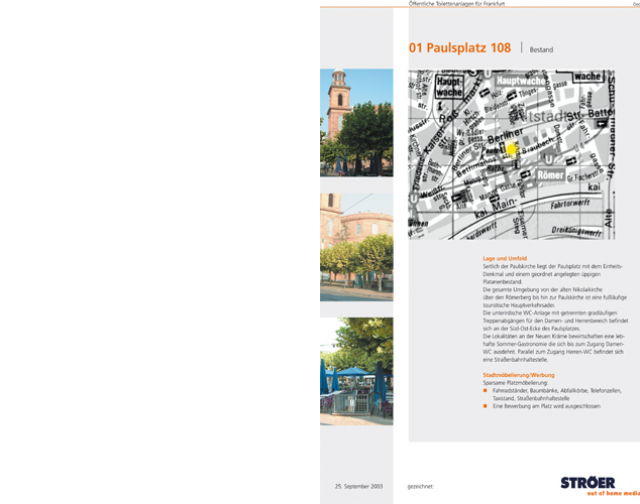
Task: Open the middle photo of church and trees
Action: click(356, 246)
